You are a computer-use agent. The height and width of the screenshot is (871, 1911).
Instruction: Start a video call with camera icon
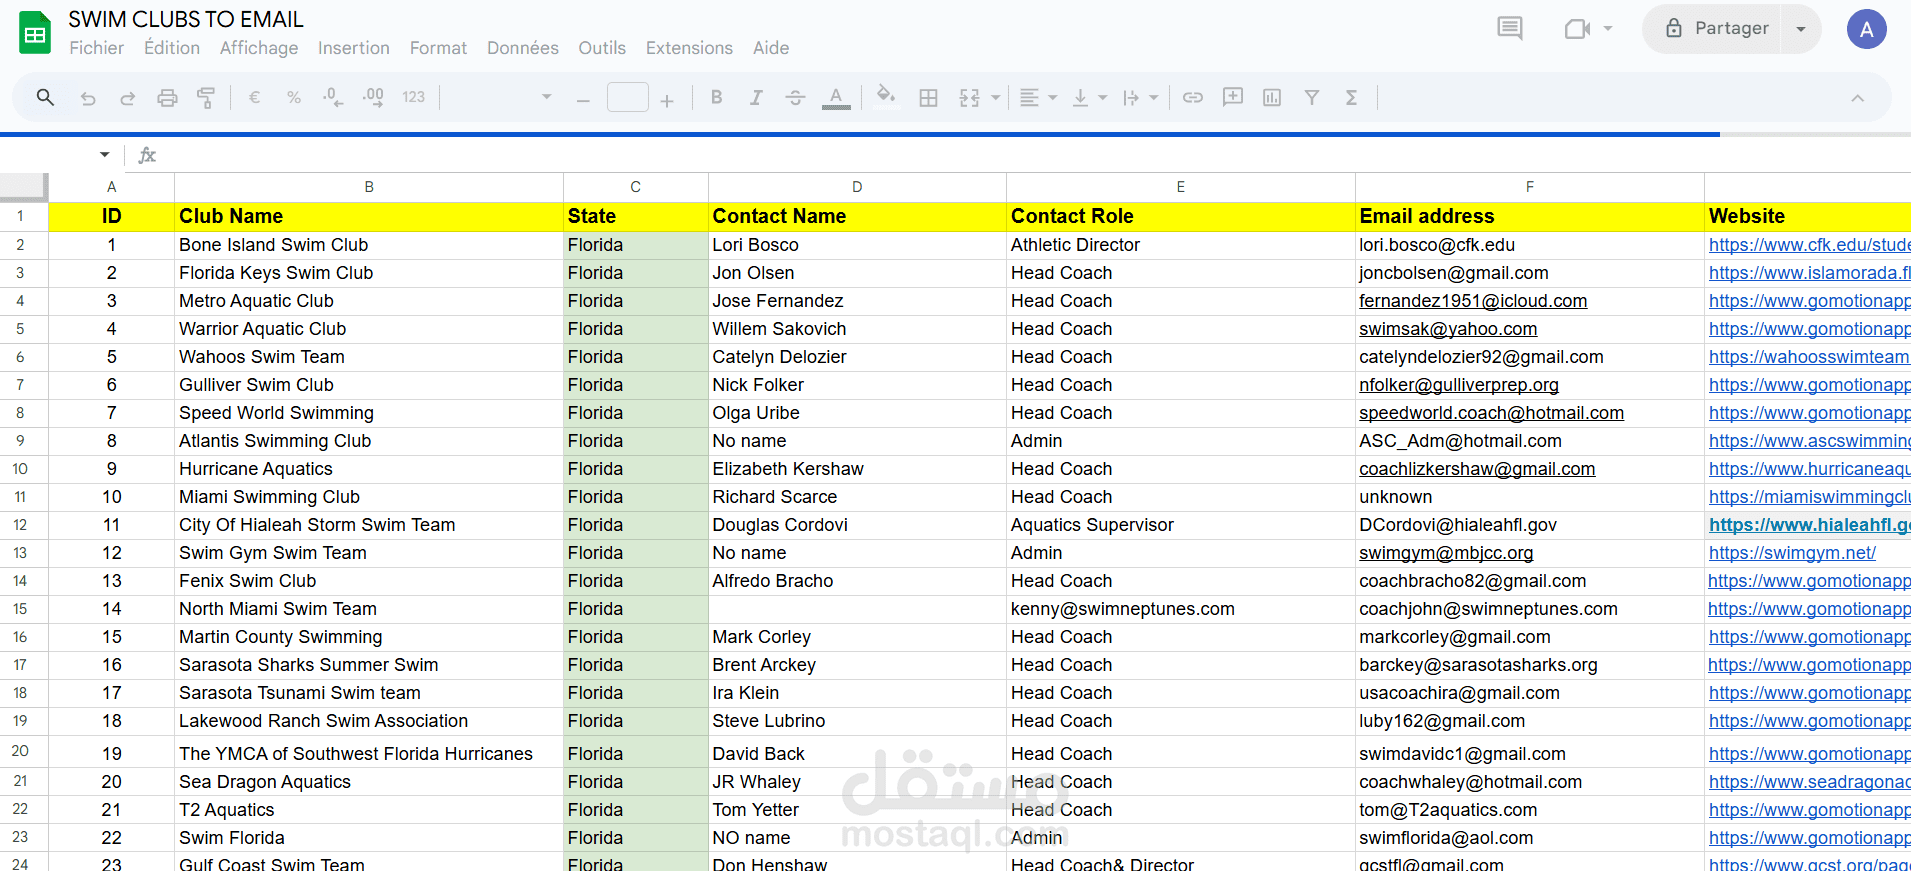pyautogui.click(x=1577, y=28)
